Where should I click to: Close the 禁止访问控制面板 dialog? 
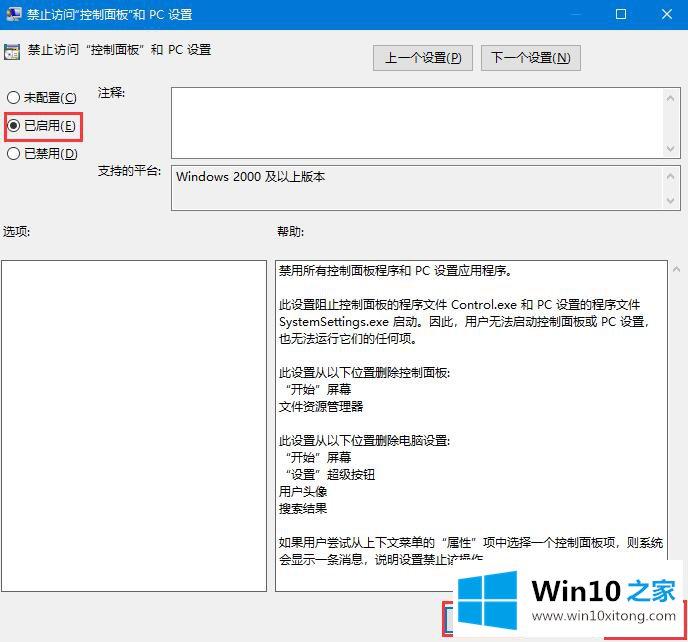[665, 15]
